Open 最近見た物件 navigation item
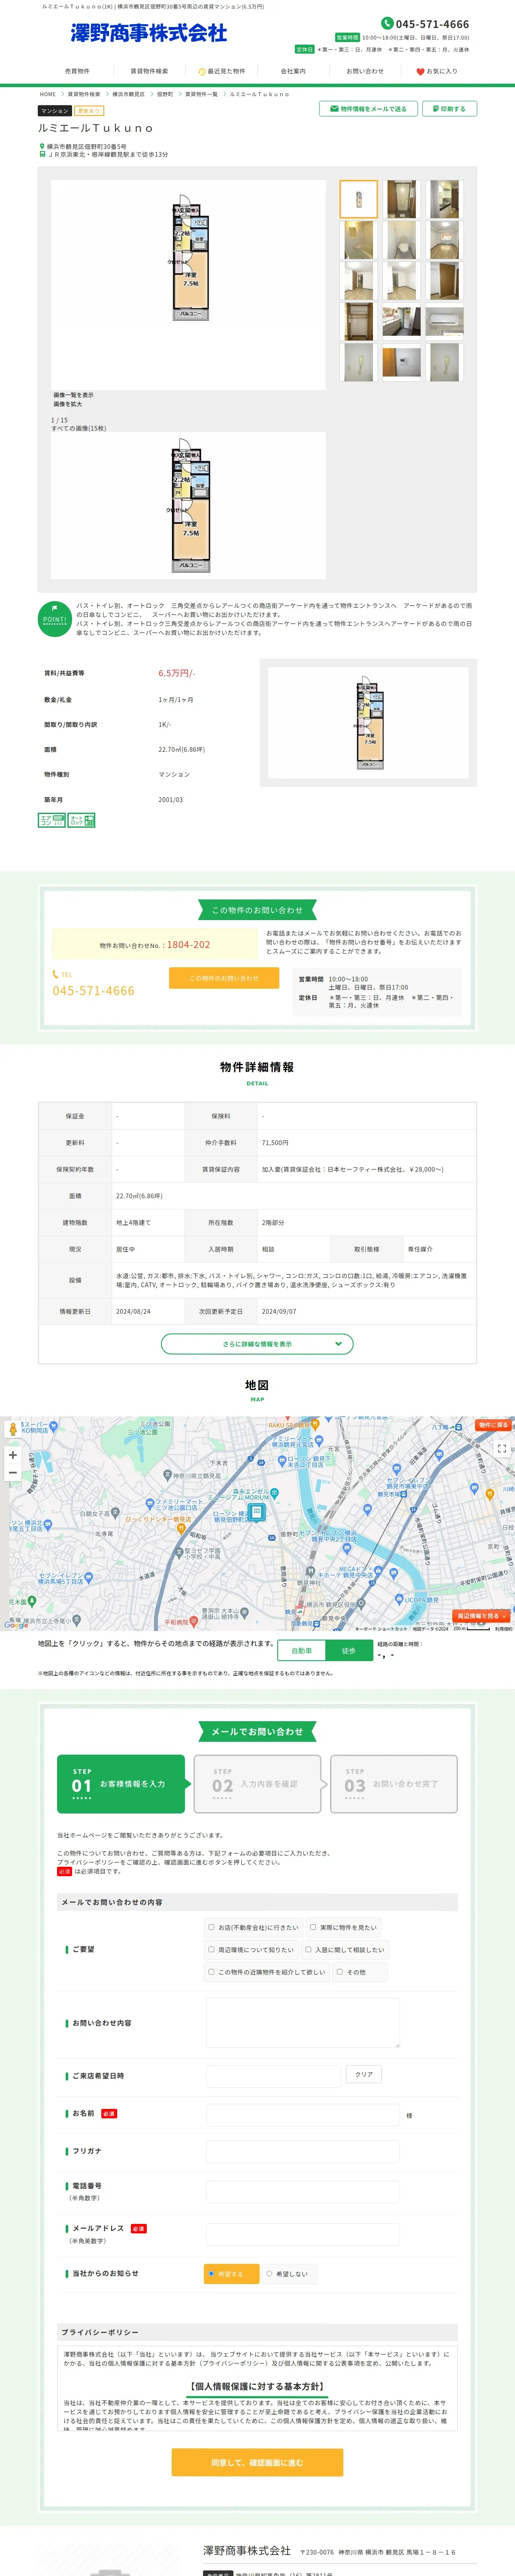The width and height of the screenshot is (515, 2576). pyautogui.click(x=221, y=71)
